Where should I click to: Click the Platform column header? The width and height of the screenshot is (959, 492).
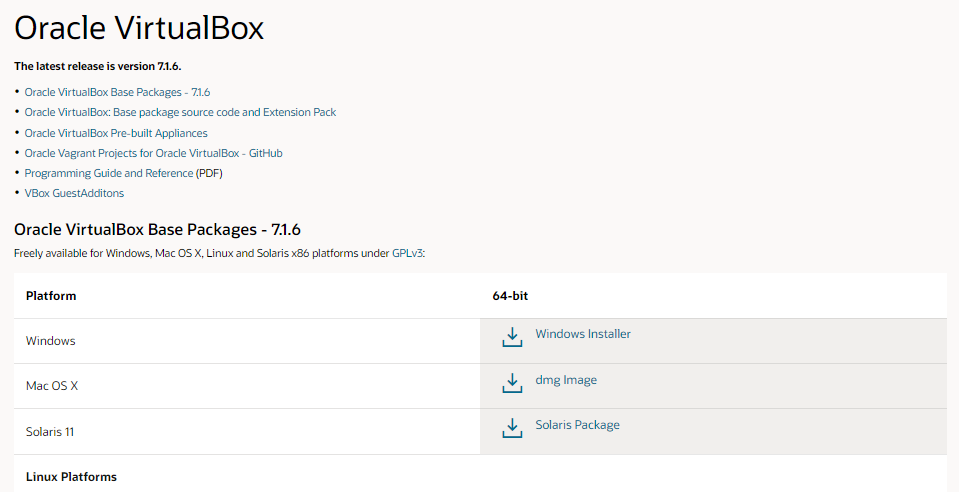[51, 296]
